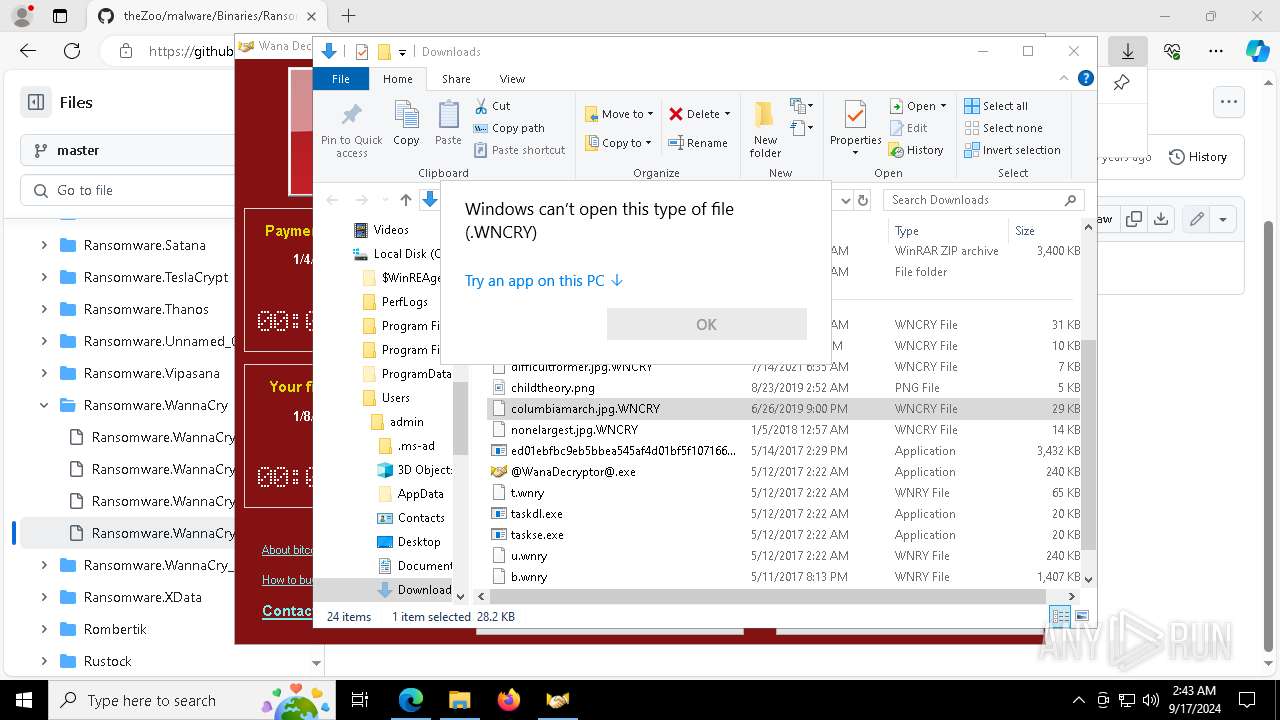Open Edge Downloads toolbar icon
The width and height of the screenshot is (1280, 720).
[1128, 51]
